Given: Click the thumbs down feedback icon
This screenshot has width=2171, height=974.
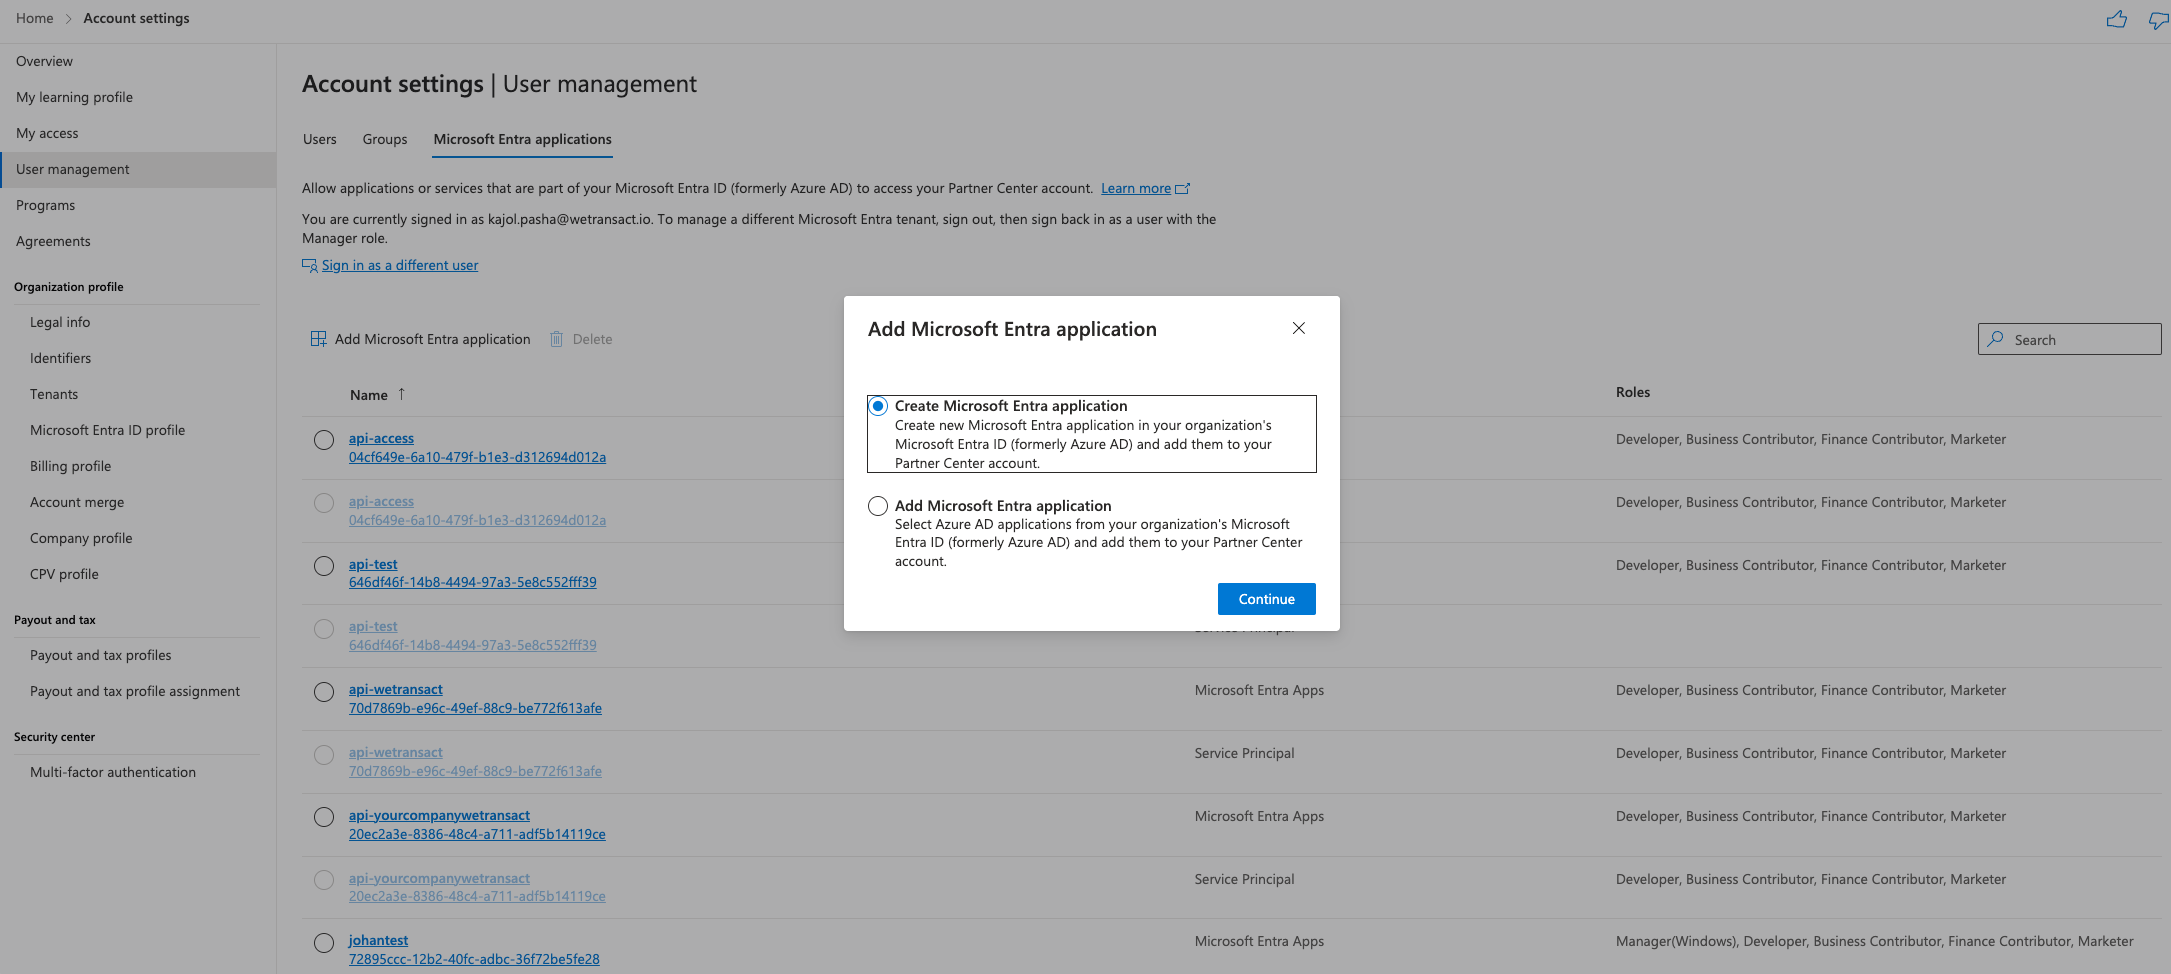Looking at the screenshot, I should click(x=2159, y=19).
